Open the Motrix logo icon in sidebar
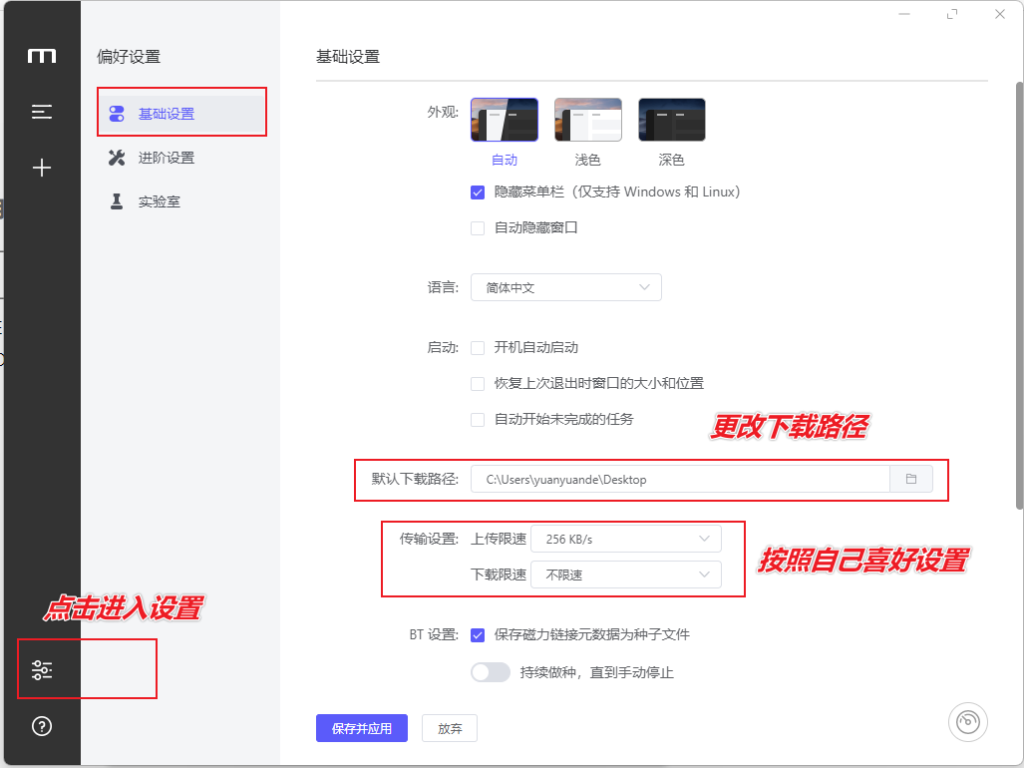Screen dimensions: 1024x768 pos(41,57)
